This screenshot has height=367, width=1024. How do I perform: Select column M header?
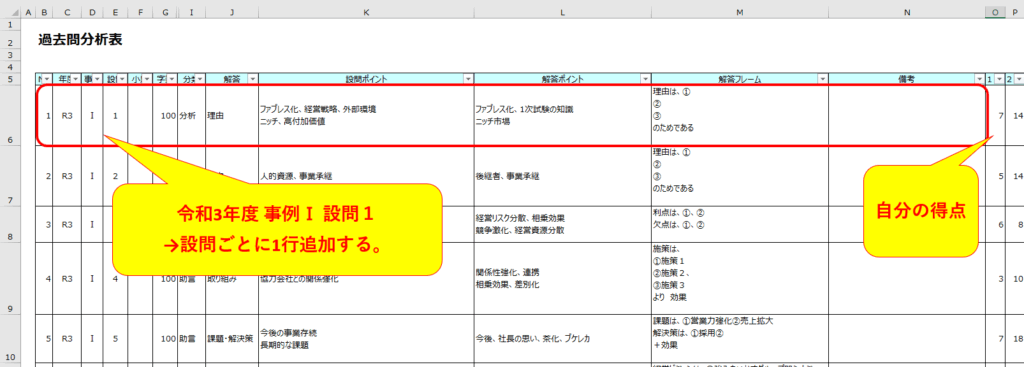click(x=739, y=12)
